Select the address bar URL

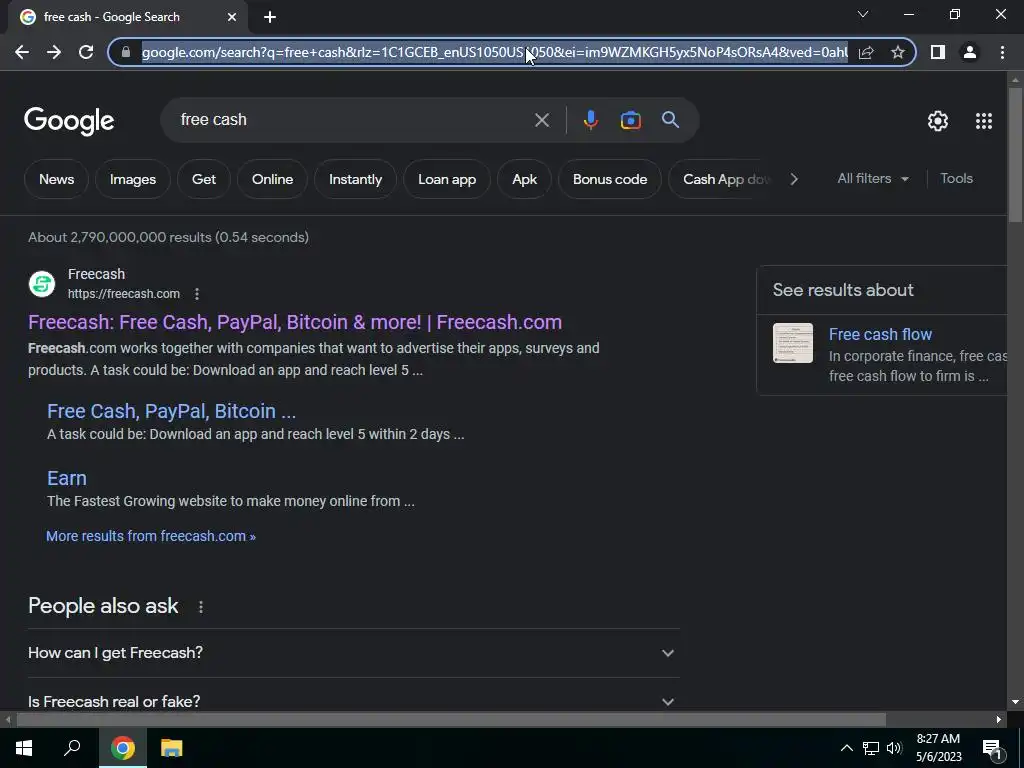(x=494, y=52)
